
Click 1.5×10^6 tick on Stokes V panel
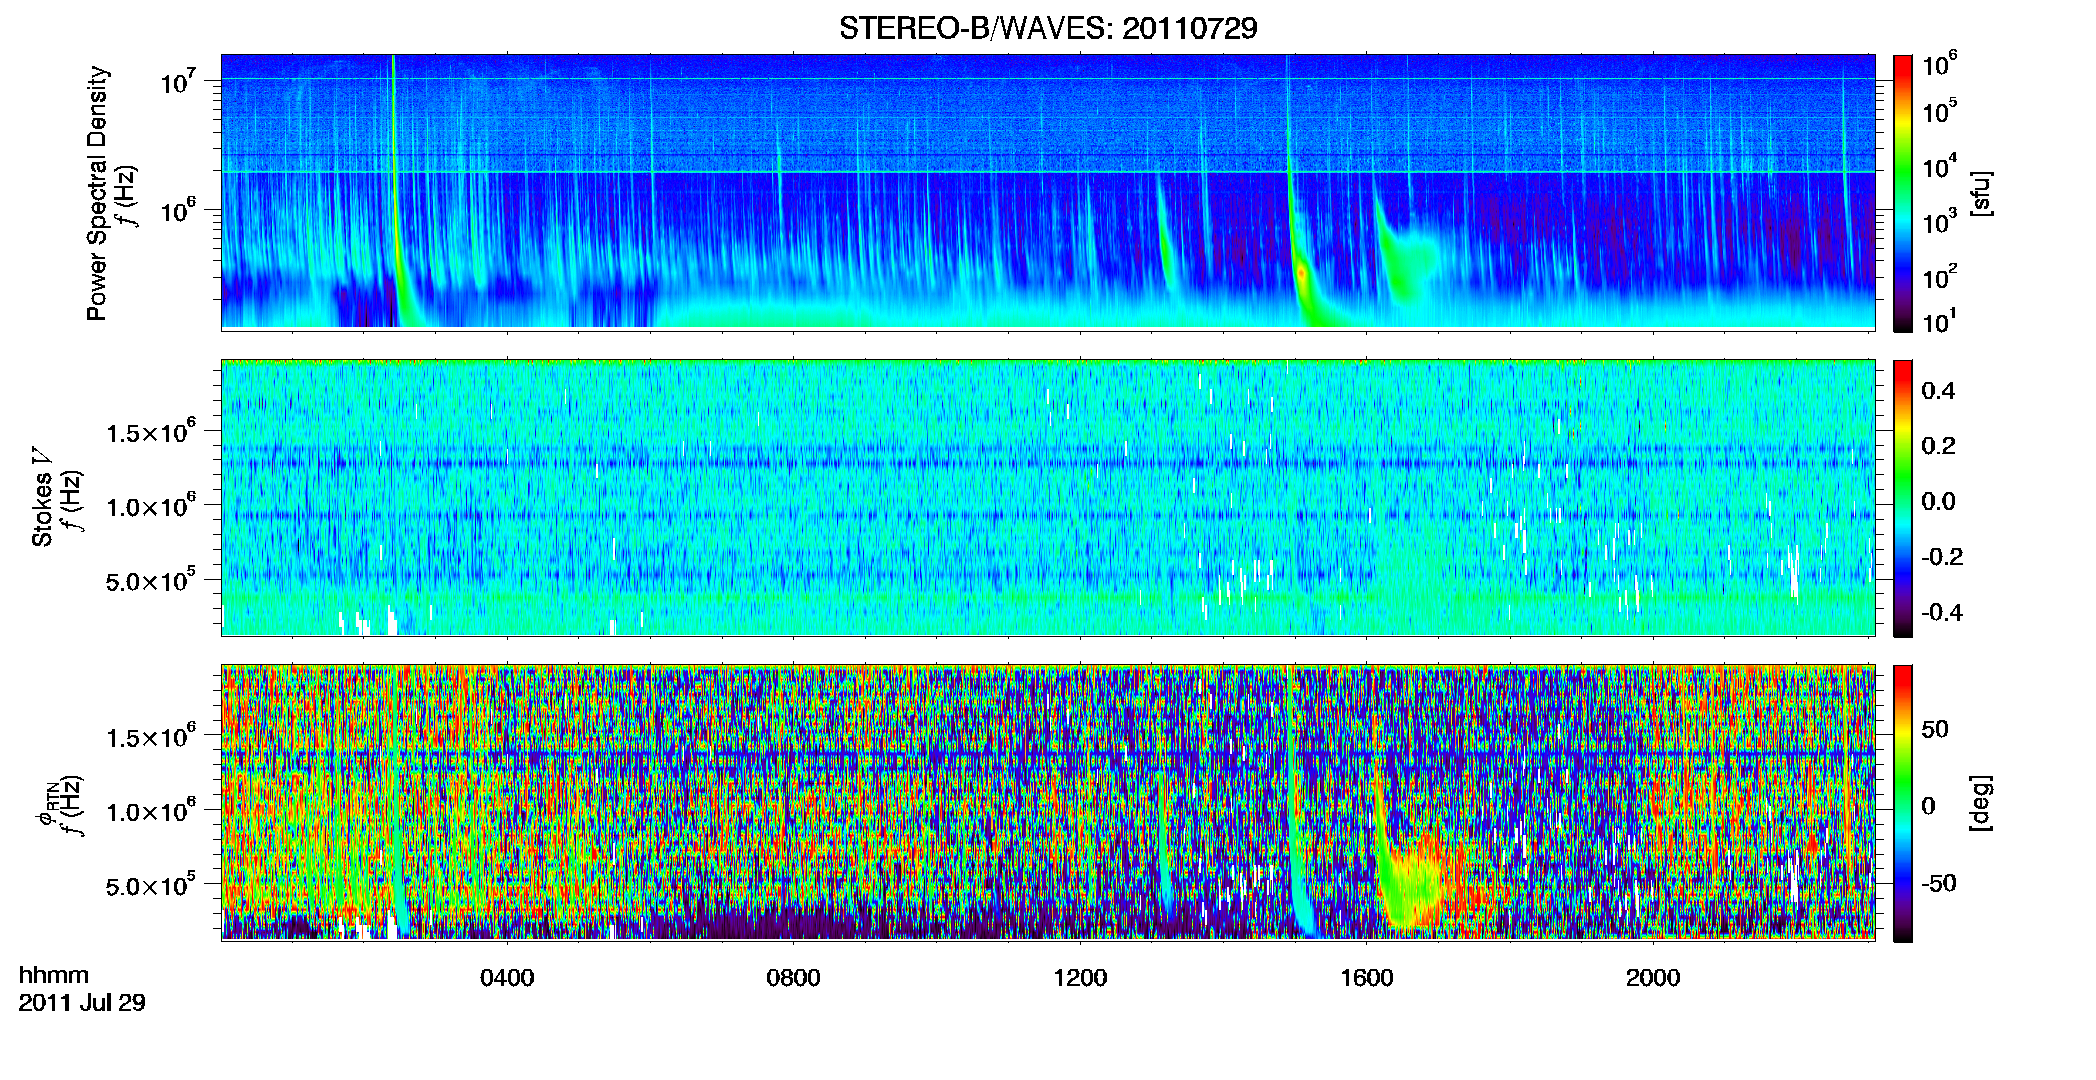151,431
